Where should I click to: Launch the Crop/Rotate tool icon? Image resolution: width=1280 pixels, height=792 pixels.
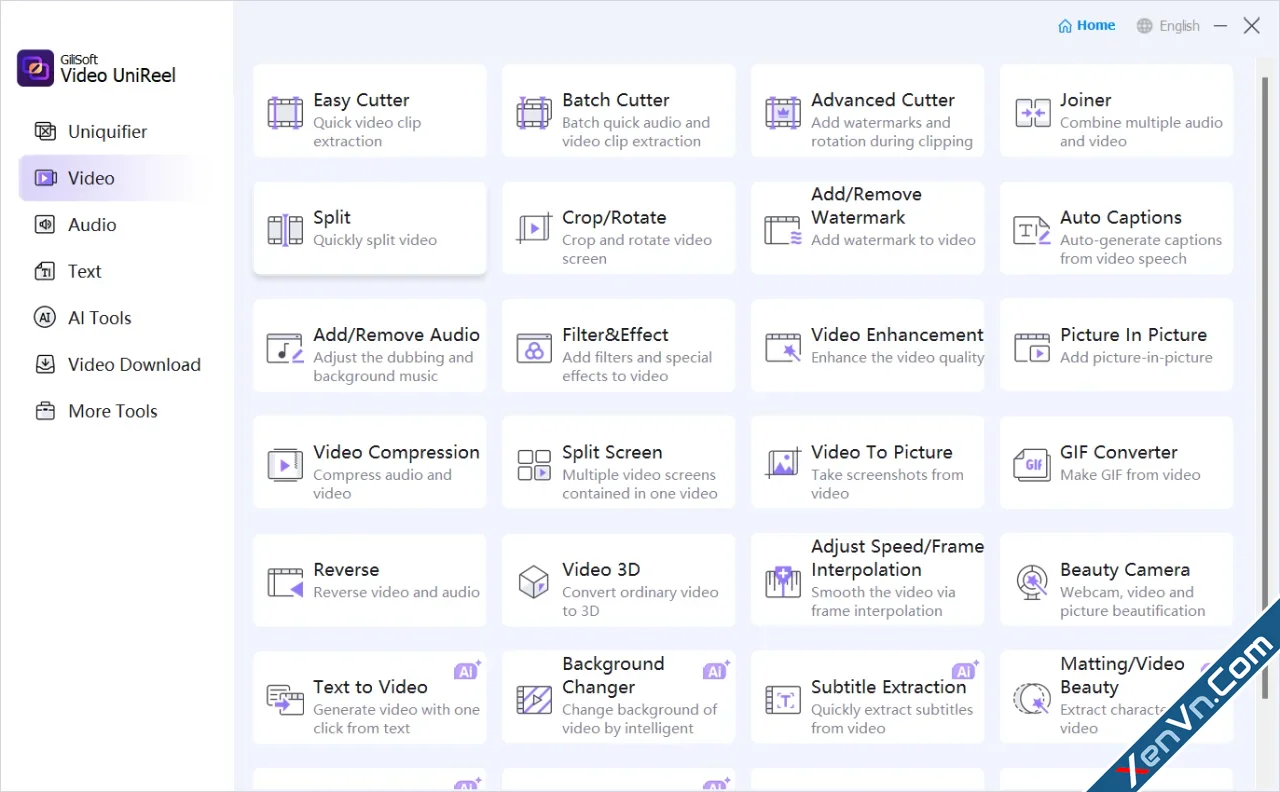click(534, 229)
